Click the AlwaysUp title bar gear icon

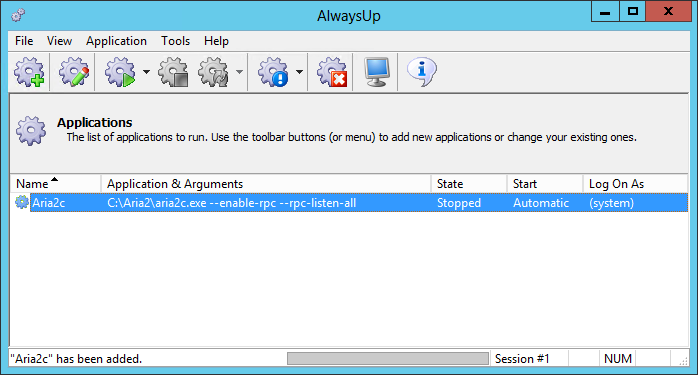click(x=18, y=15)
